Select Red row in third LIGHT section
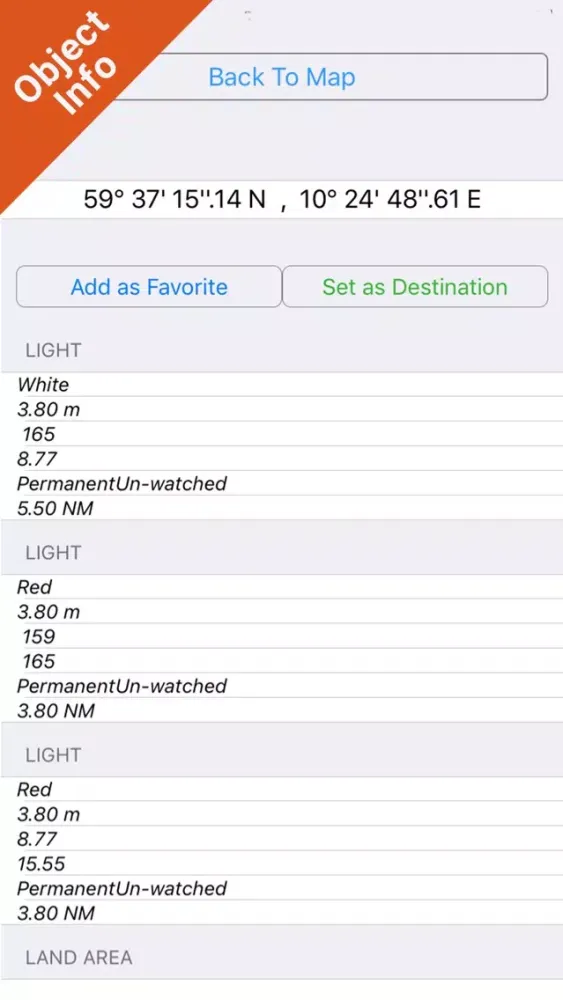The height and width of the screenshot is (1000, 563). point(282,790)
